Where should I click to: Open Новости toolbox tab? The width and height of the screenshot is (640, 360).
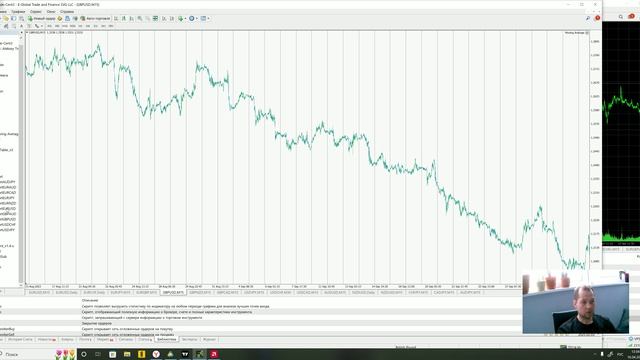[46, 339]
